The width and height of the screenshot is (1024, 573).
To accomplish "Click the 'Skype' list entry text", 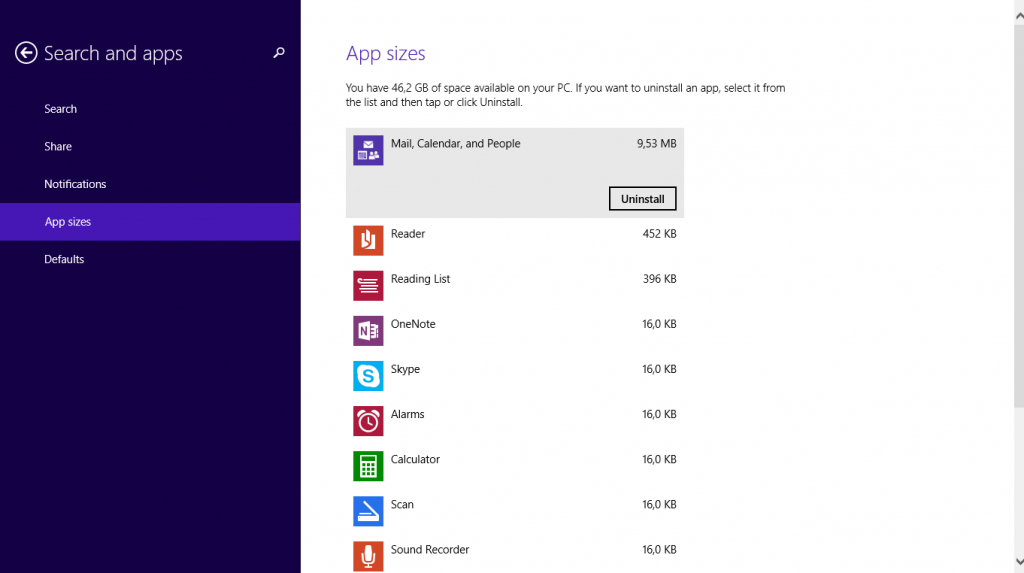I will click(405, 369).
